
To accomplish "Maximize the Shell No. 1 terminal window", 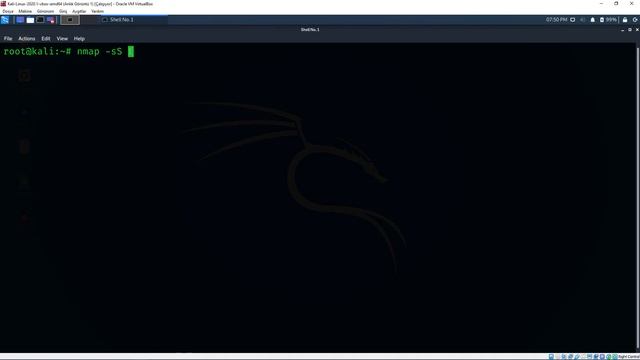I will (630, 30).
